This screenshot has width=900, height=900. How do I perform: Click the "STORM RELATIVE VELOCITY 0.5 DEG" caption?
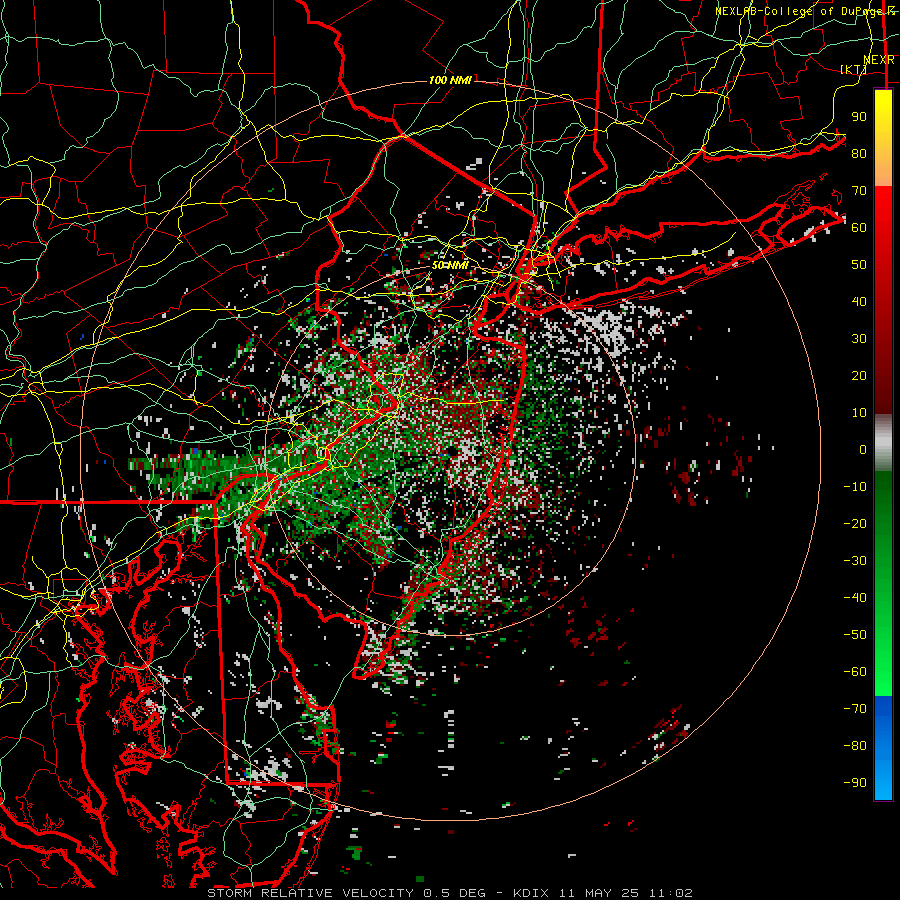[x=346, y=893]
